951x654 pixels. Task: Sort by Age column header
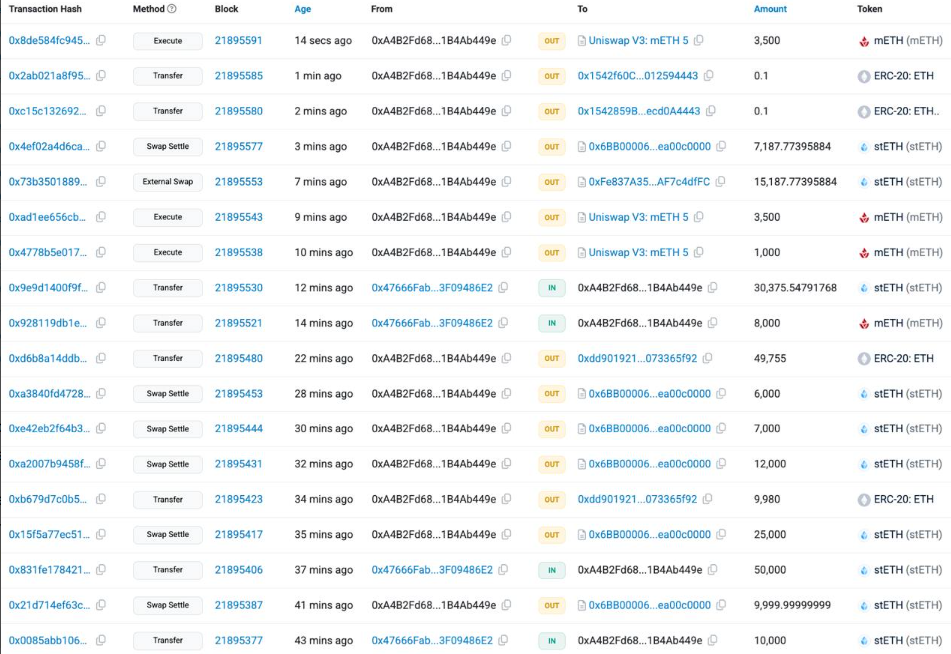click(303, 8)
